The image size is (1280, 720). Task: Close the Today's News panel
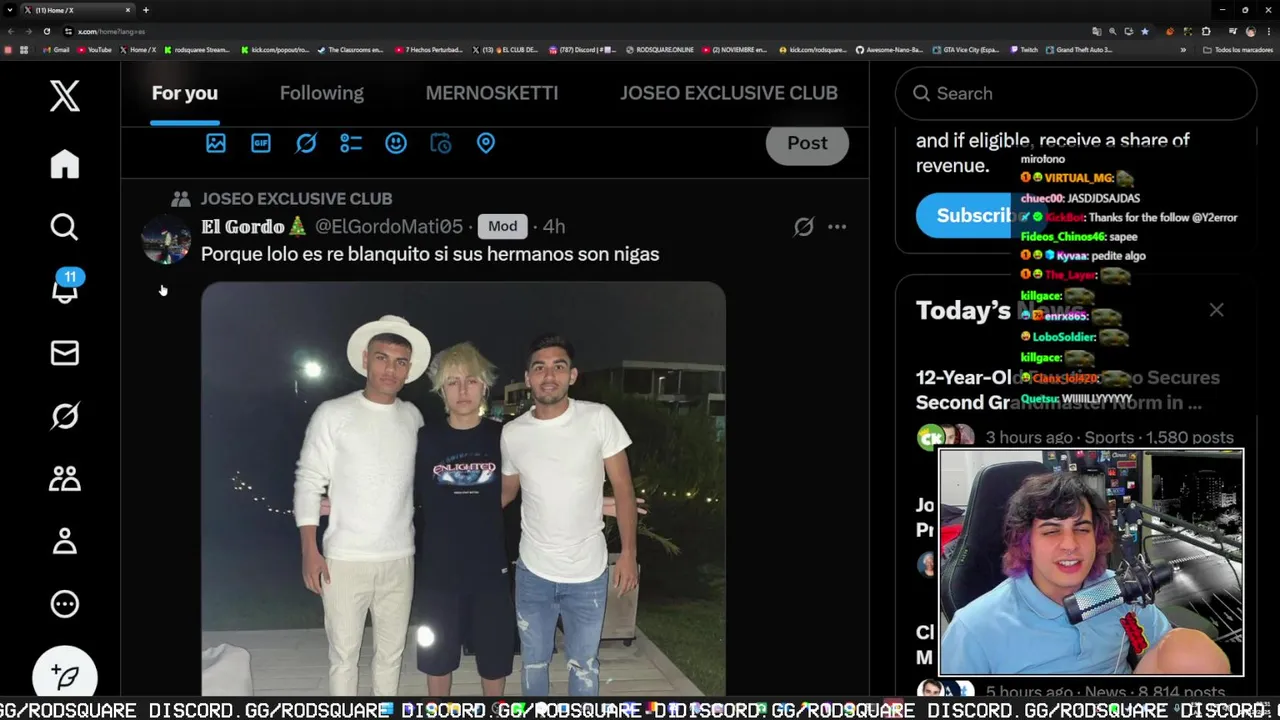click(1216, 310)
